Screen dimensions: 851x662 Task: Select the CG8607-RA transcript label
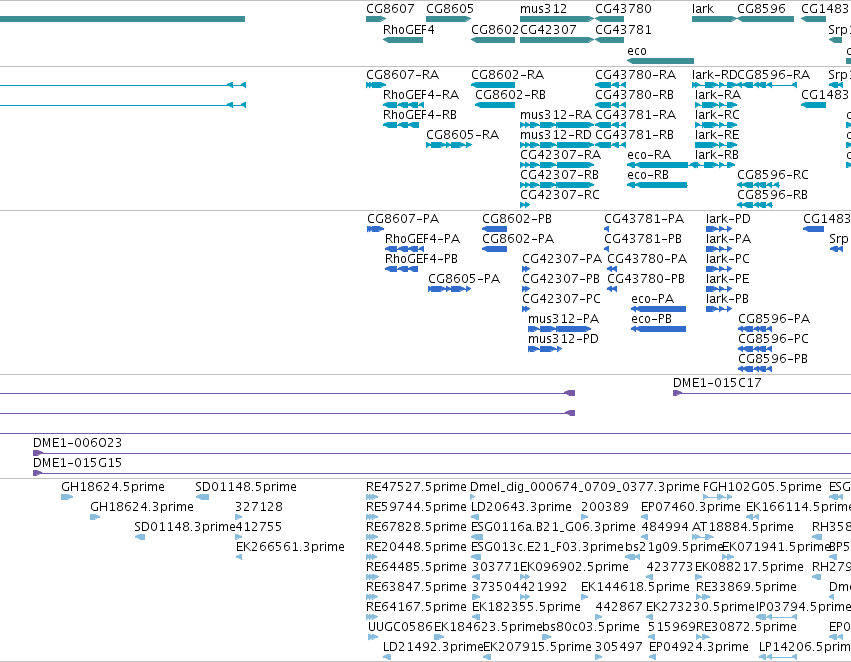[x=403, y=75]
